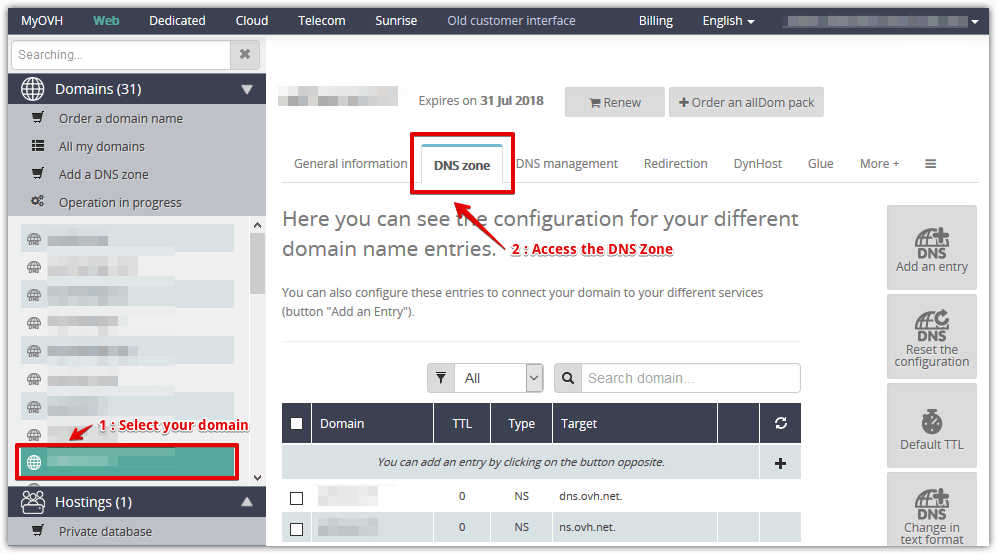The image size is (997, 554).
Task: Open All my domains list
Action: tap(102, 147)
